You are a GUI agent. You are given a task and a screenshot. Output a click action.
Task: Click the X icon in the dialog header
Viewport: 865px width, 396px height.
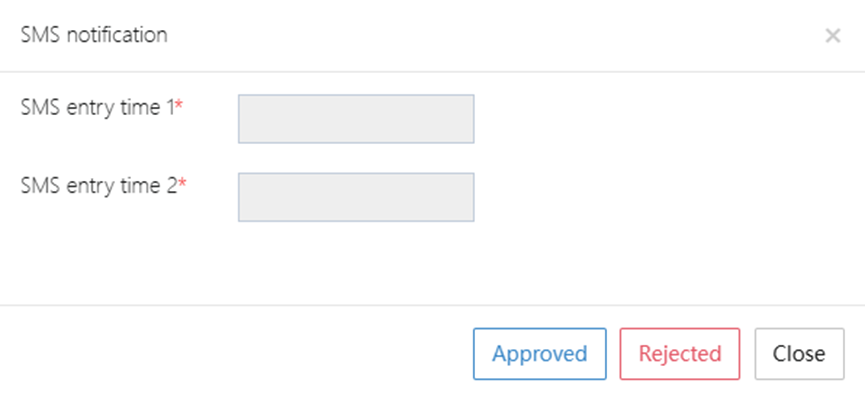(x=832, y=36)
